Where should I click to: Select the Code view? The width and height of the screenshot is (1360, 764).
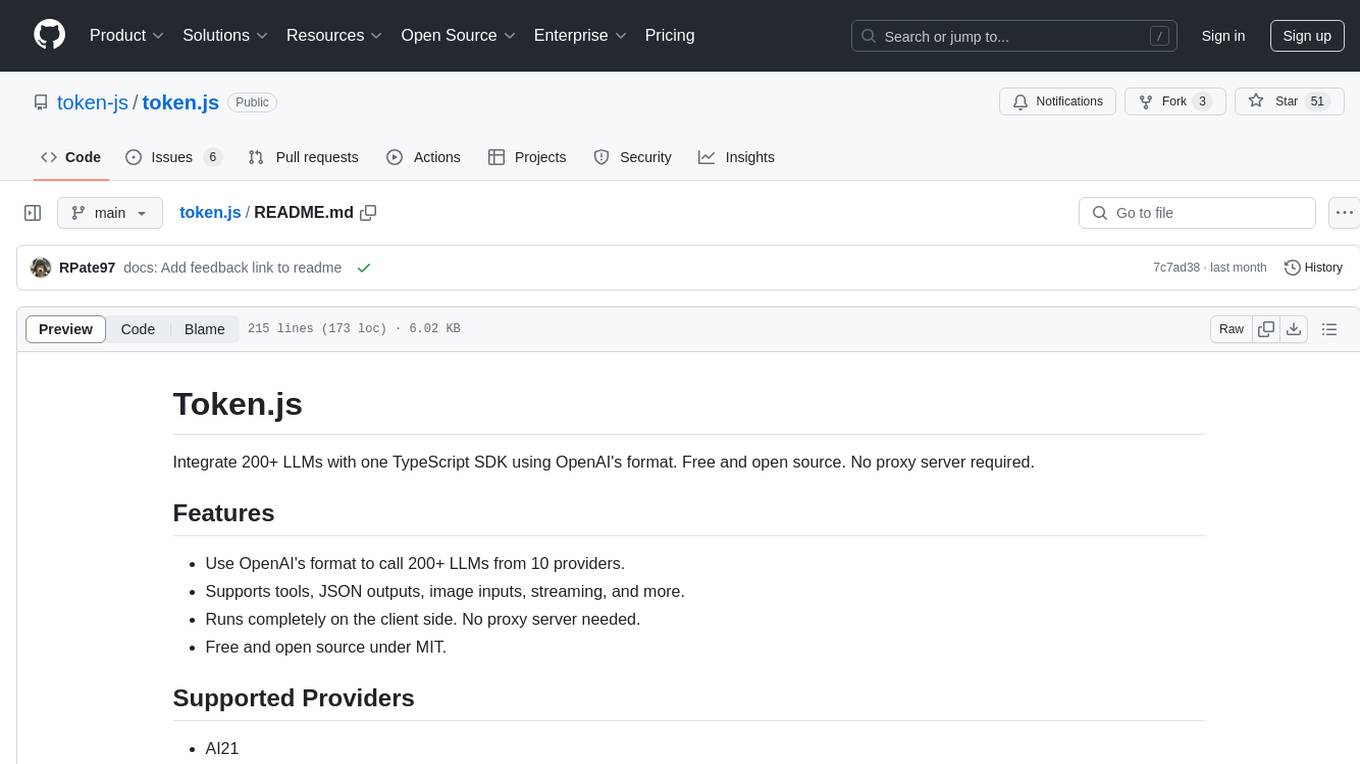138,329
